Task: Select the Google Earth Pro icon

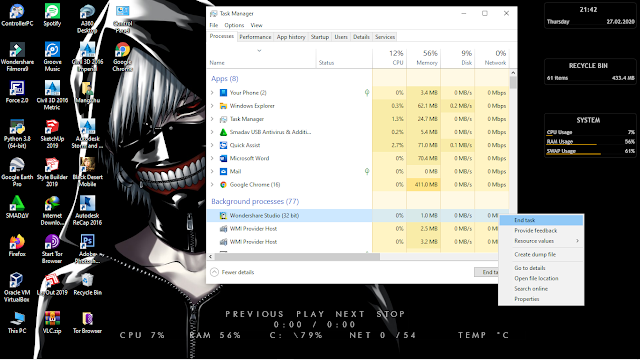Action: click(x=17, y=172)
